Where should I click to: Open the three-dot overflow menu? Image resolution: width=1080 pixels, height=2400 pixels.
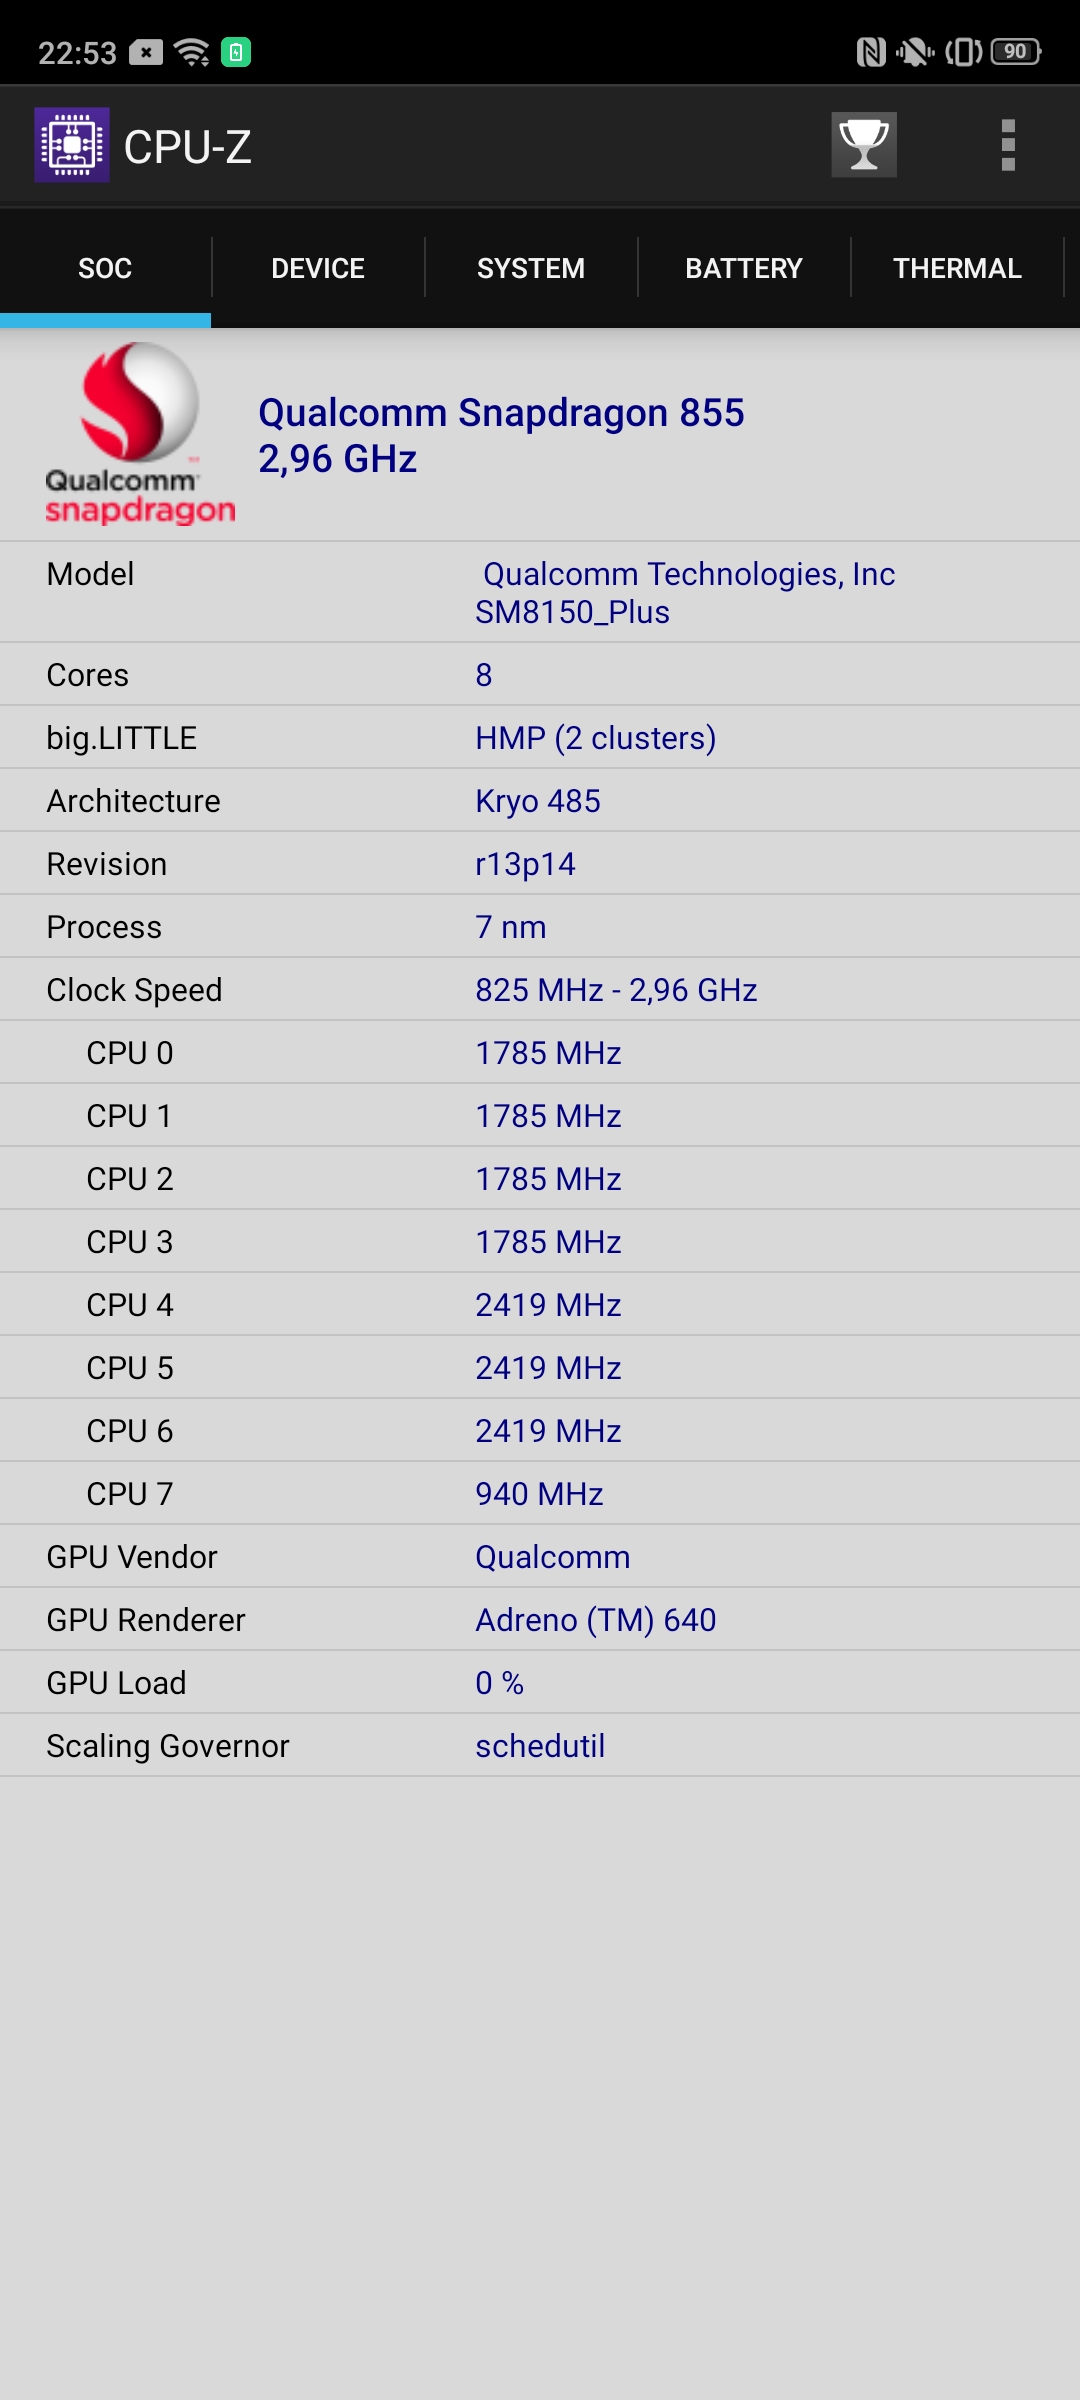pos(1008,146)
